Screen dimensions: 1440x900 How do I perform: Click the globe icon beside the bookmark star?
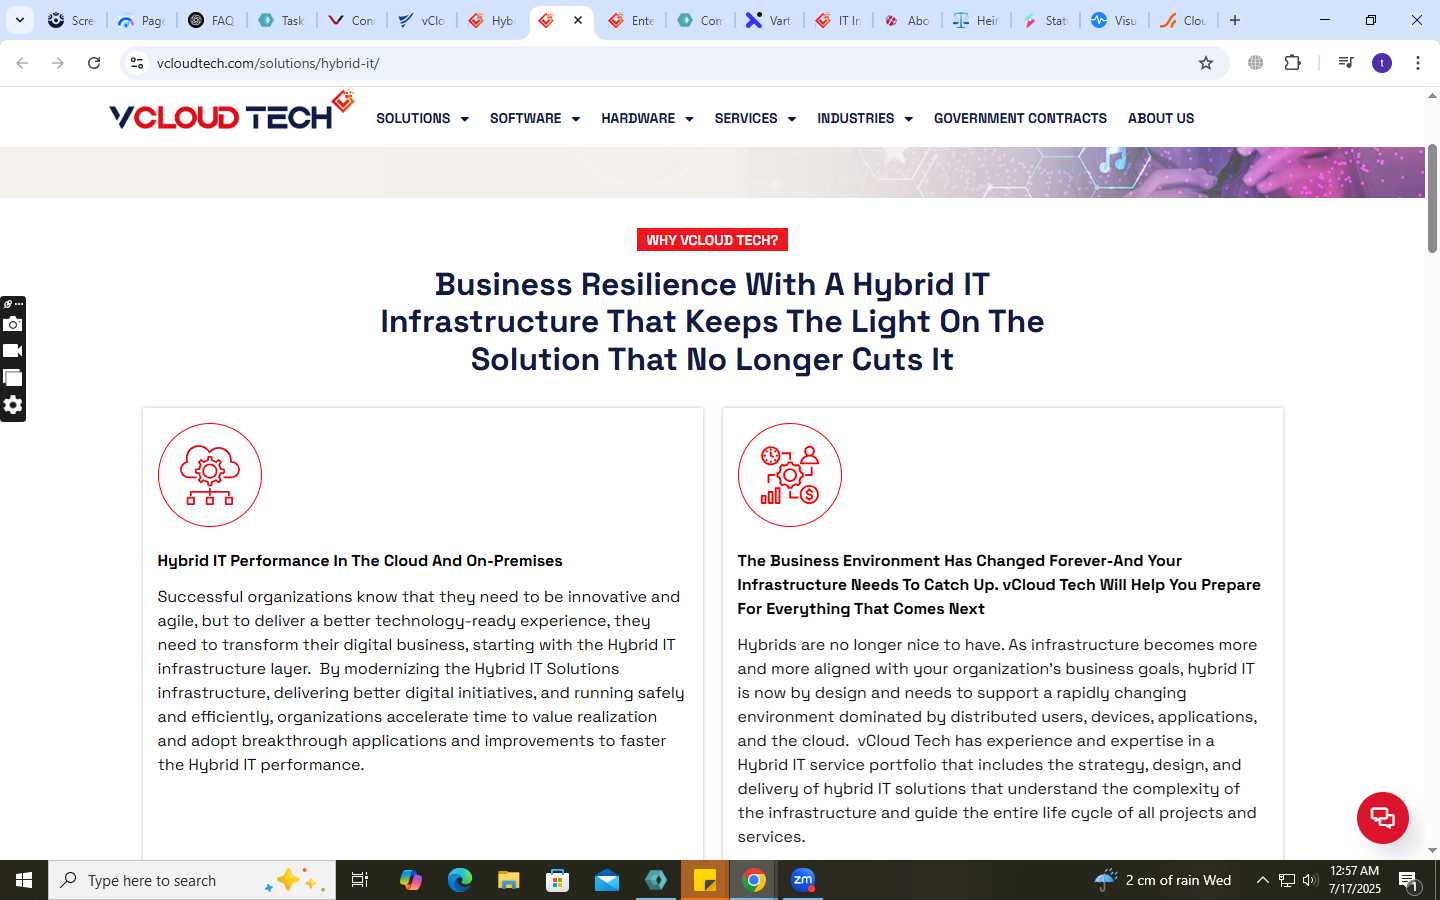1255,63
